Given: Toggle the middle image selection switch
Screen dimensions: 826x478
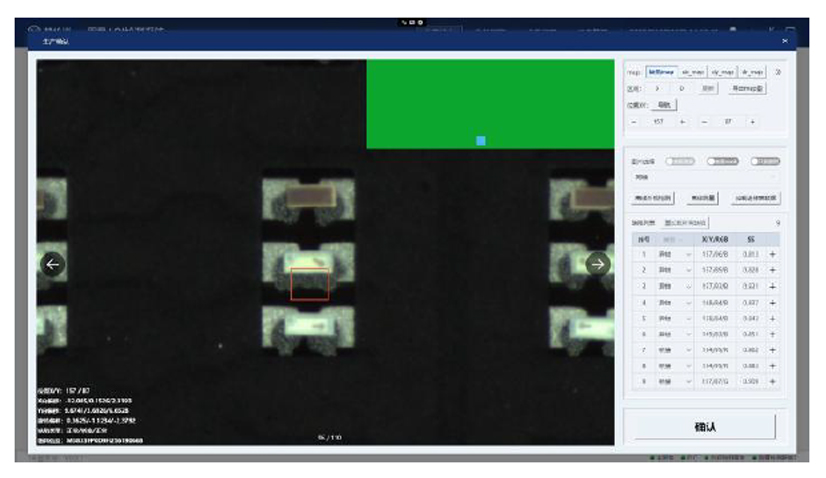Looking at the screenshot, I should click(x=722, y=161).
